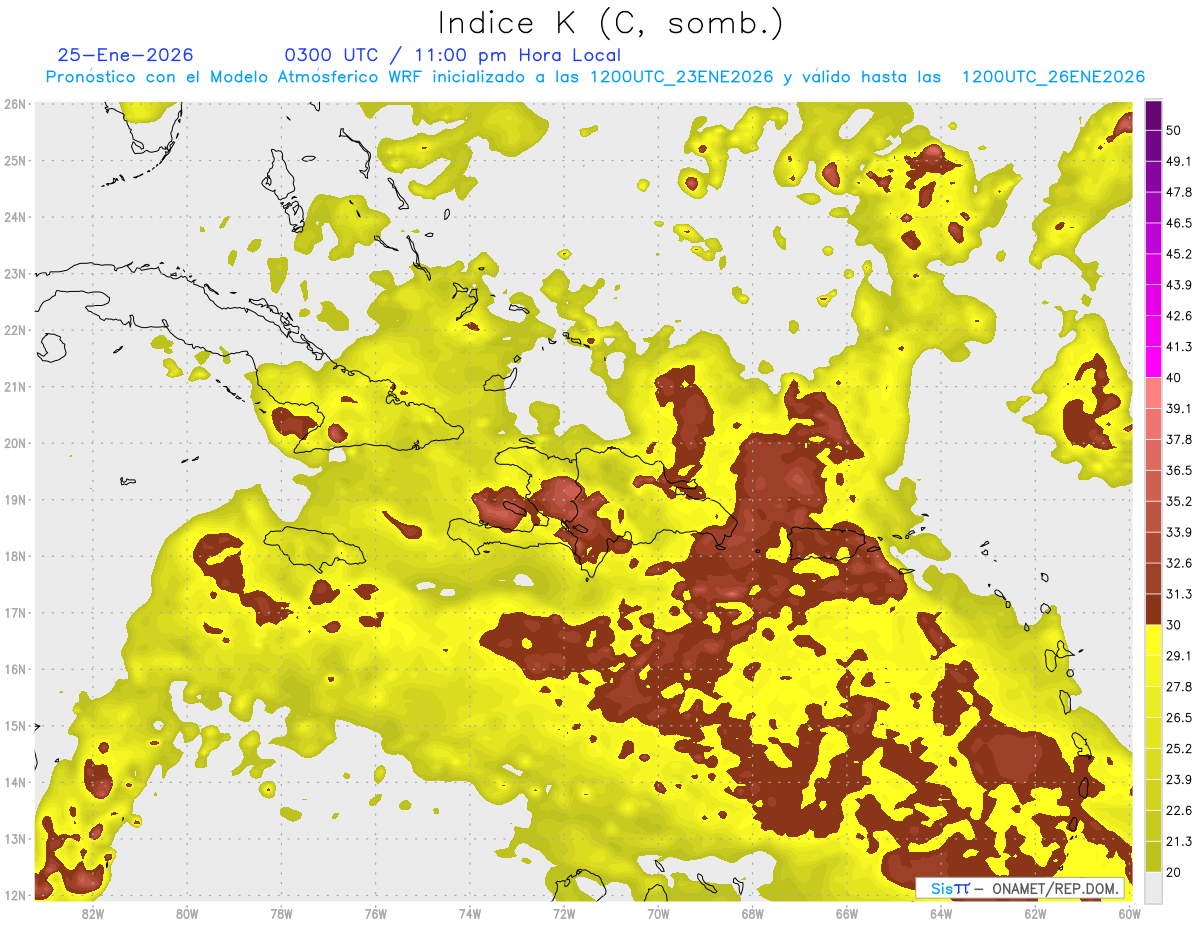Viewport: 1200px width, 927px height.
Task: Click the colorbar value '29.1'
Action: (1178, 656)
